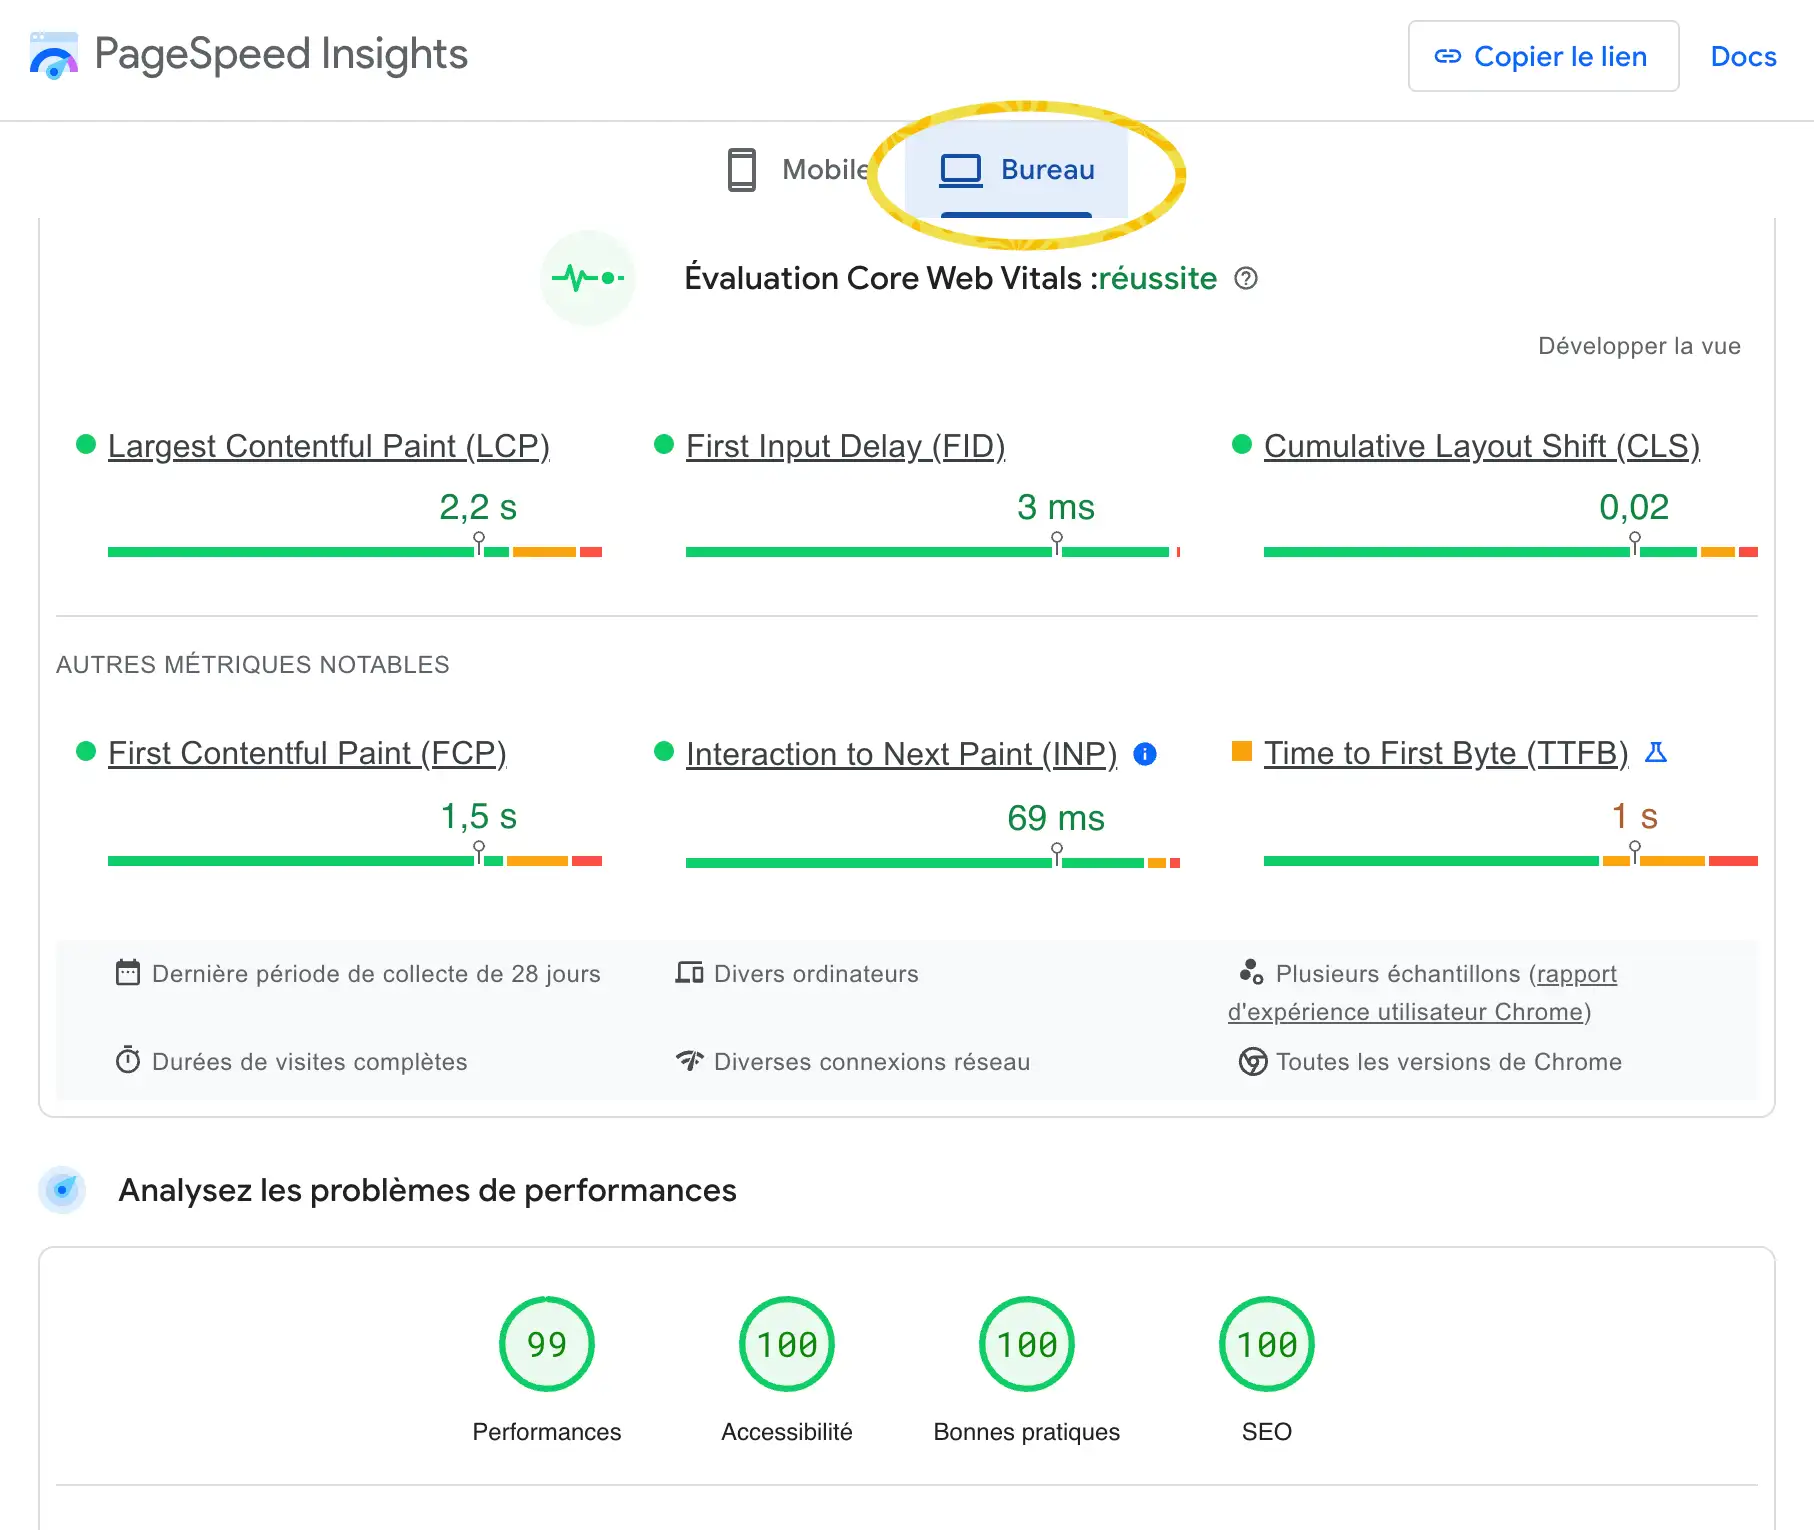
Task: Click the TTFB experimental flask icon
Action: (1656, 752)
